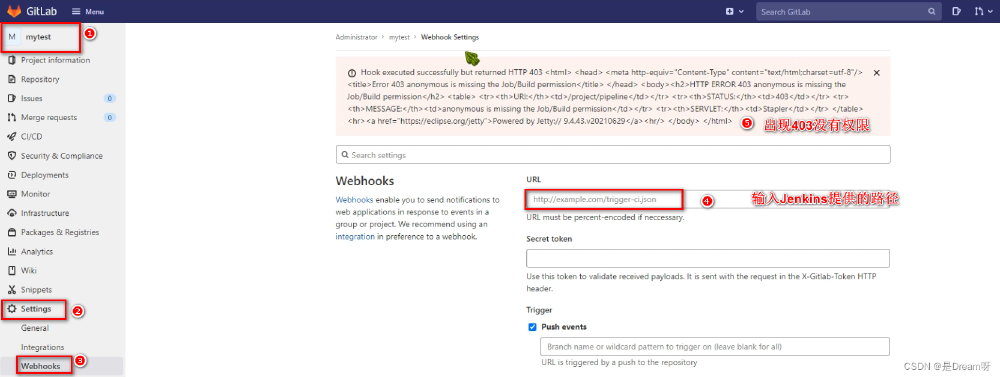Click the mytest breadcrumb link
The image size is (1000, 377).
coord(399,37)
